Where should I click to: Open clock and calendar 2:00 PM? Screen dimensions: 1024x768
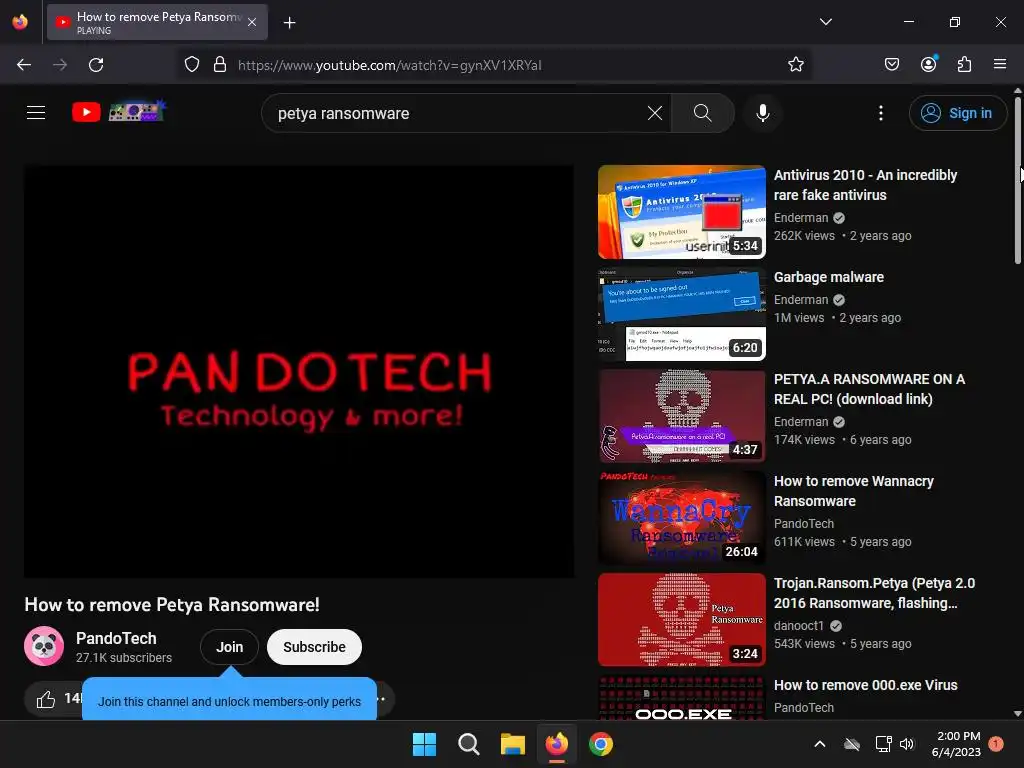pyautogui.click(x=956, y=744)
